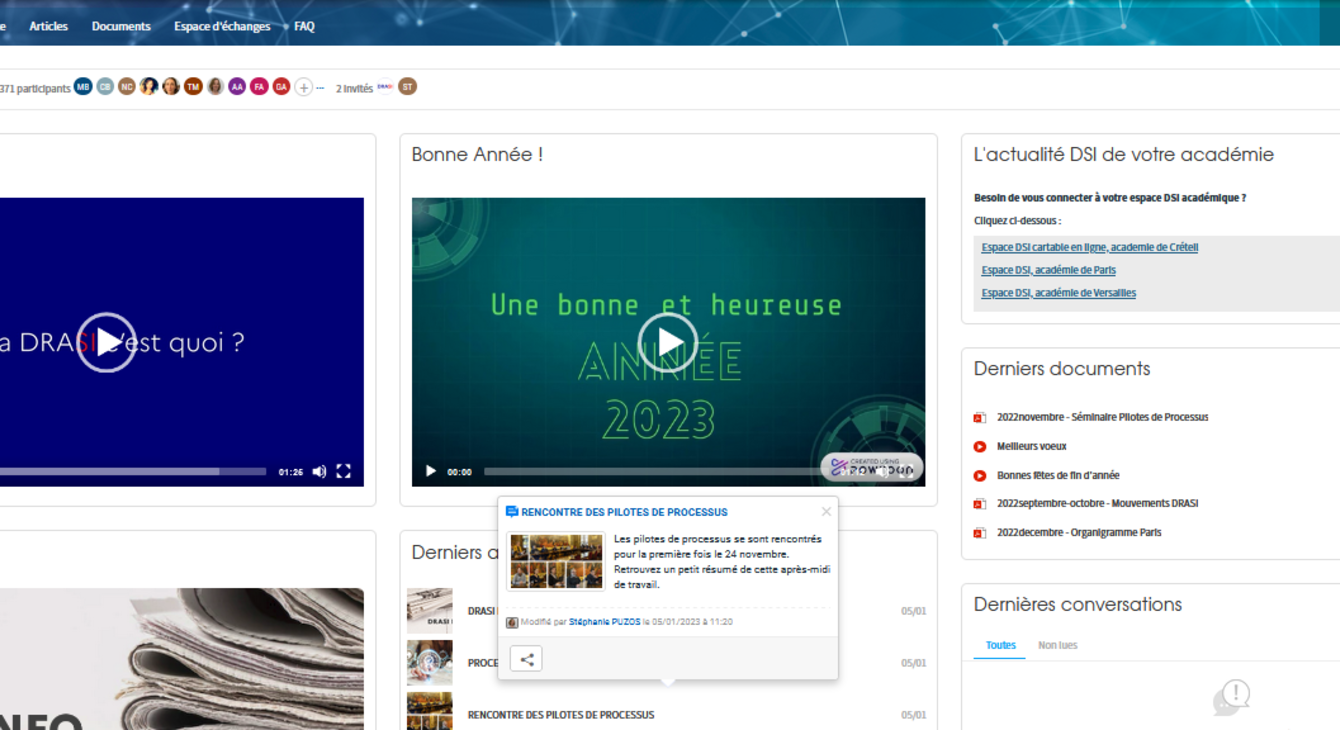Open the DRASI video in fullscreen
This screenshot has width=1340, height=730.
343,472
